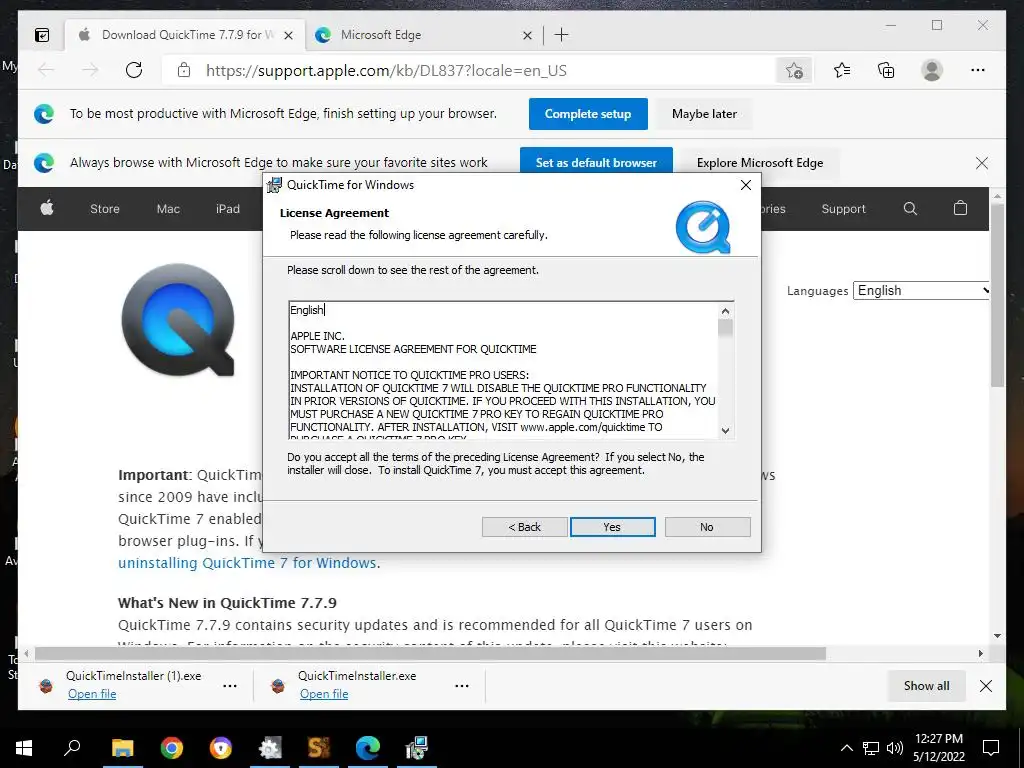Screen dimensions: 1024x768
Task: Click the Apple logo in site navigation
Action: [47, 208]
